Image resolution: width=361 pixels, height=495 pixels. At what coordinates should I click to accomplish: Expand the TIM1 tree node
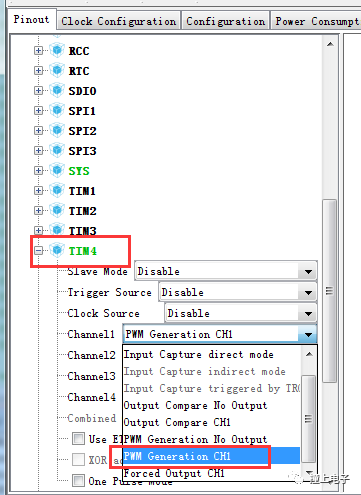click(x=39, y=191)
